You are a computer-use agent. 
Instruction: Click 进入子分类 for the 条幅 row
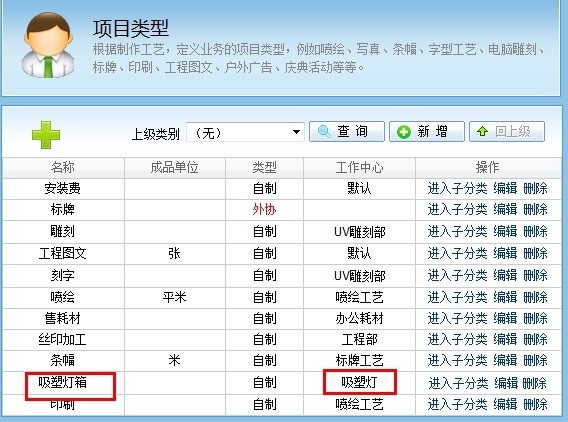pyautogui.click(x=457, y=360)
